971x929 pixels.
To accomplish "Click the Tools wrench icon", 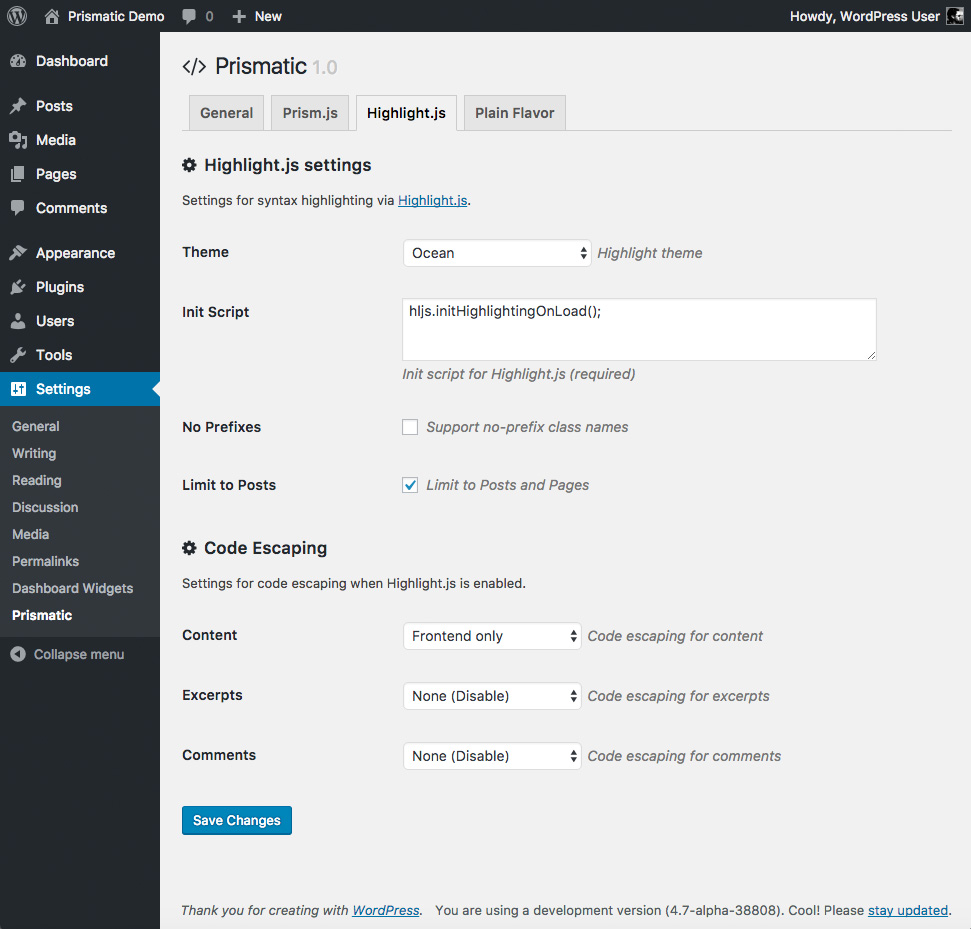I will (18, 355).
